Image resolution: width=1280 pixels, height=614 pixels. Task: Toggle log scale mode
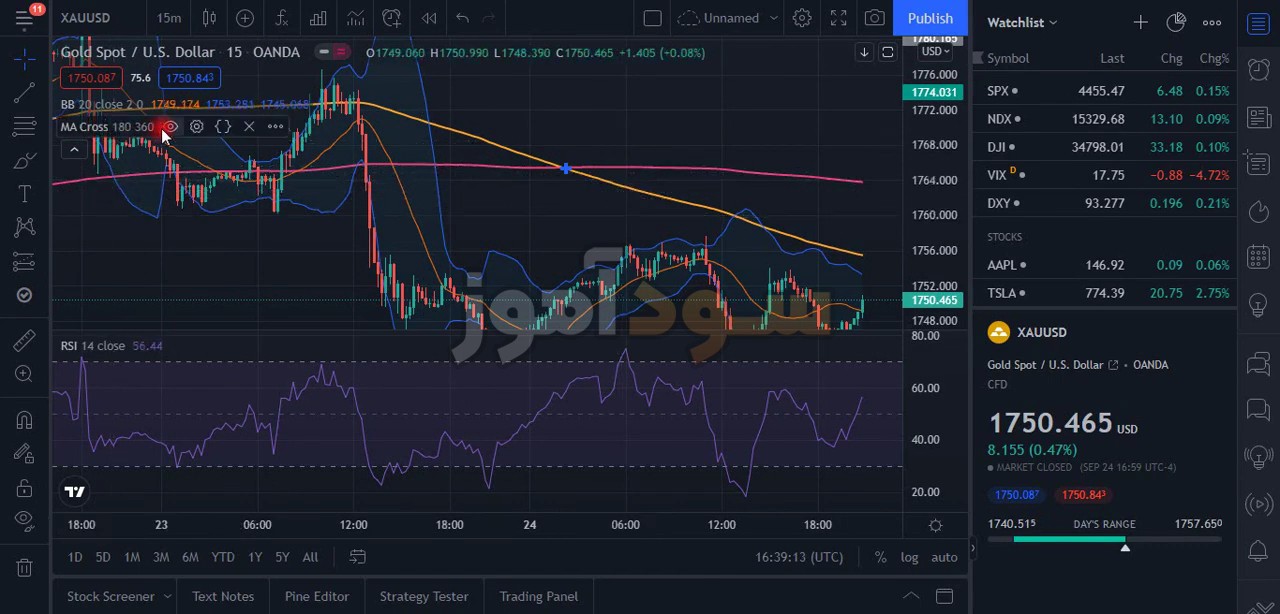click(x=909, y=557)
